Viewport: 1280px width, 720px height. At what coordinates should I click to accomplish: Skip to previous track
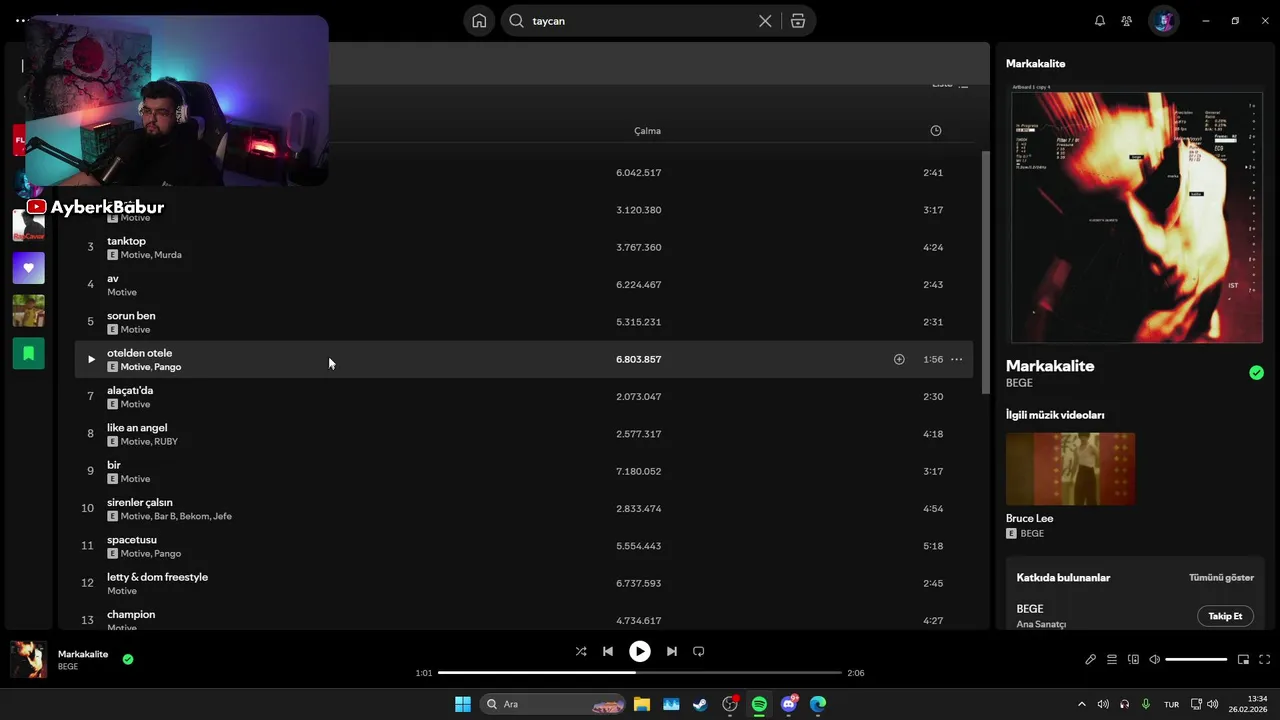click(x=607, y=651)
